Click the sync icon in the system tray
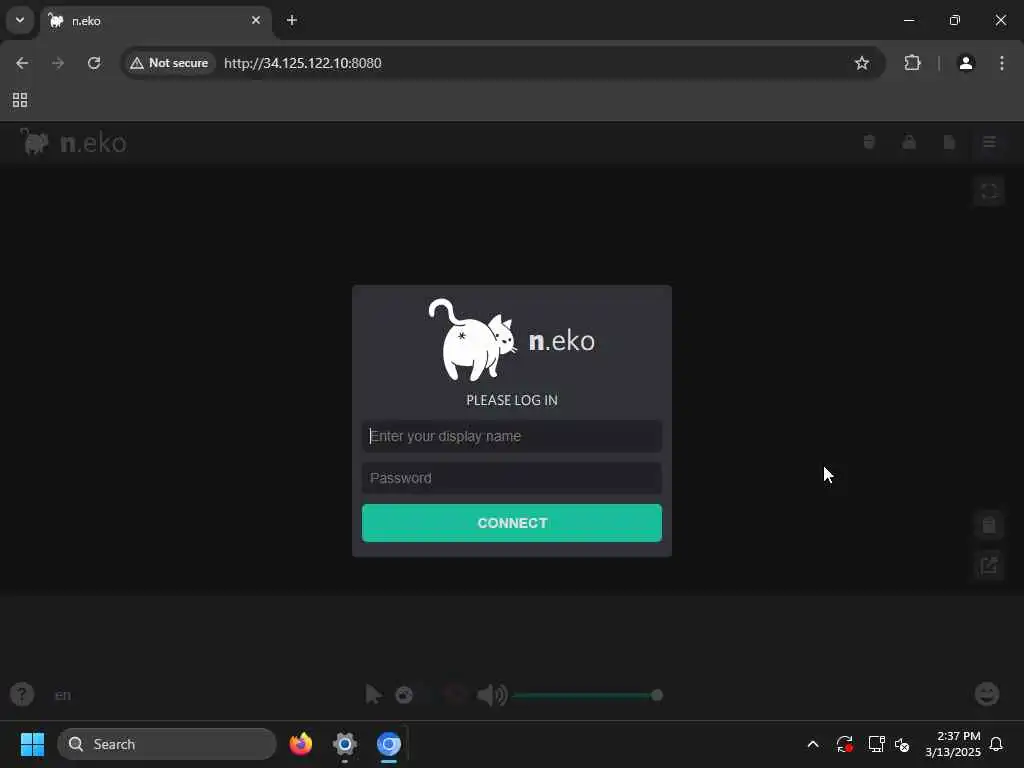Screen dimensions: 1024x768 [x=844, y=744]
